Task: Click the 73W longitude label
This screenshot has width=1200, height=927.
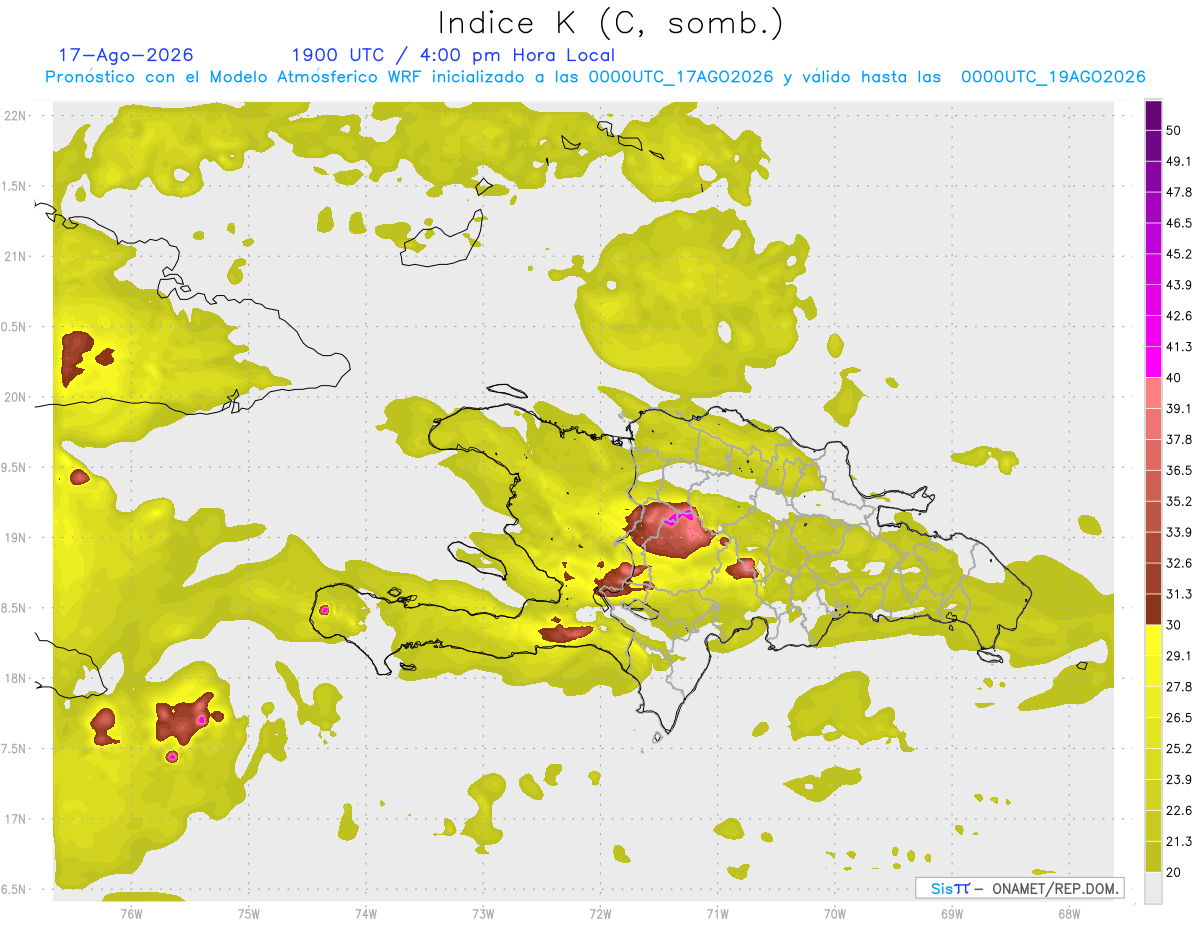Action: (x=483, y=913)
